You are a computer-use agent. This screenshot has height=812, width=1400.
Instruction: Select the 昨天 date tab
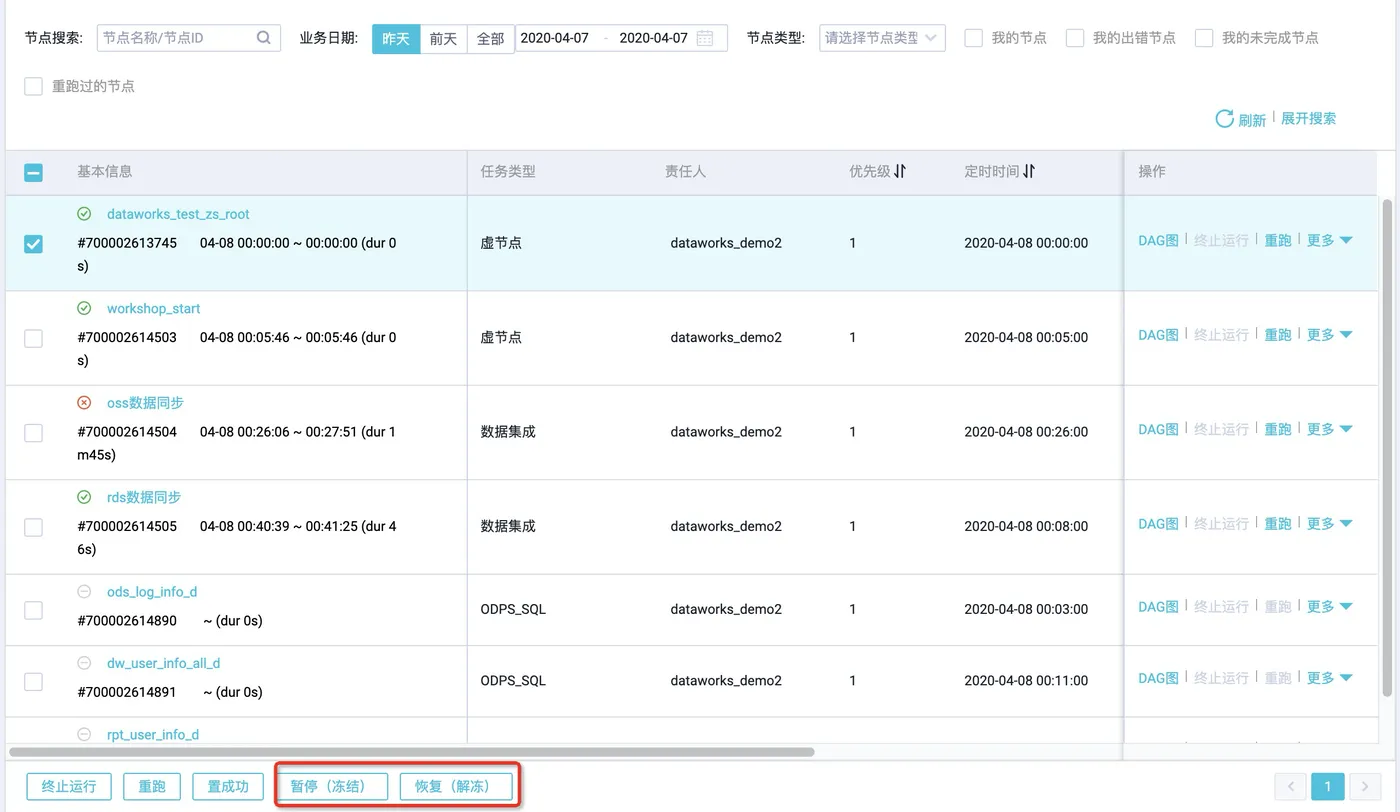[396, 39]
